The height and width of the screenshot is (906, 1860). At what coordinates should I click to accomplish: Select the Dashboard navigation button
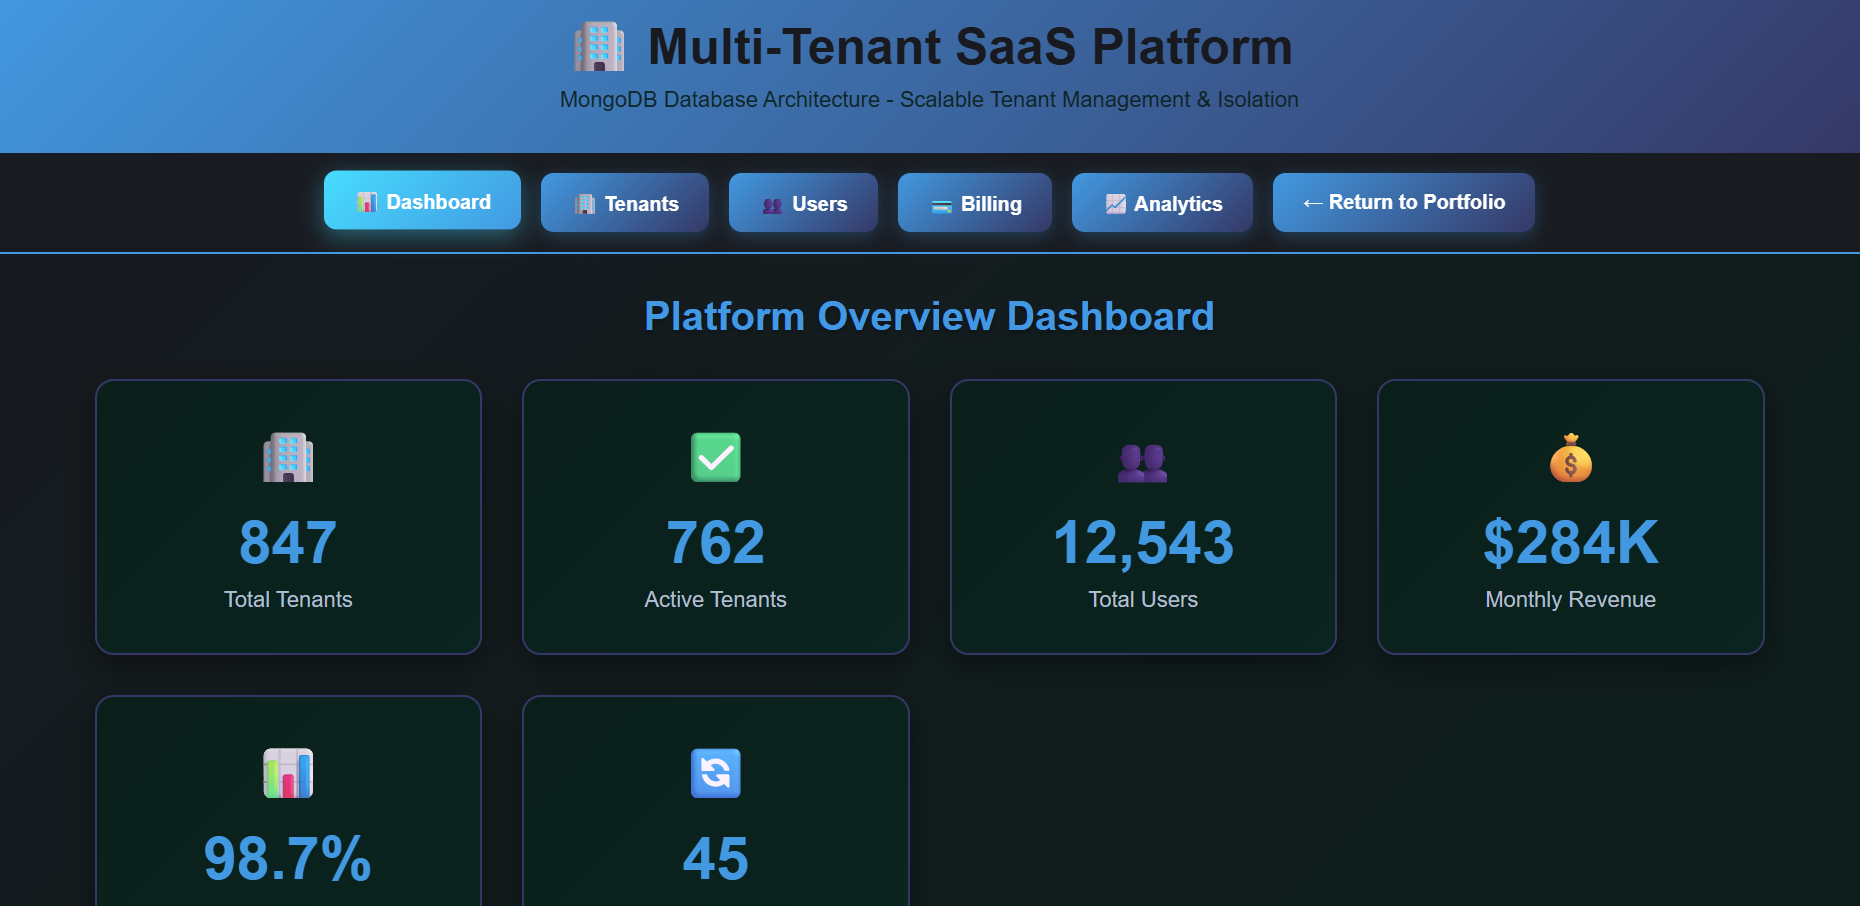(x=422, y=200)
